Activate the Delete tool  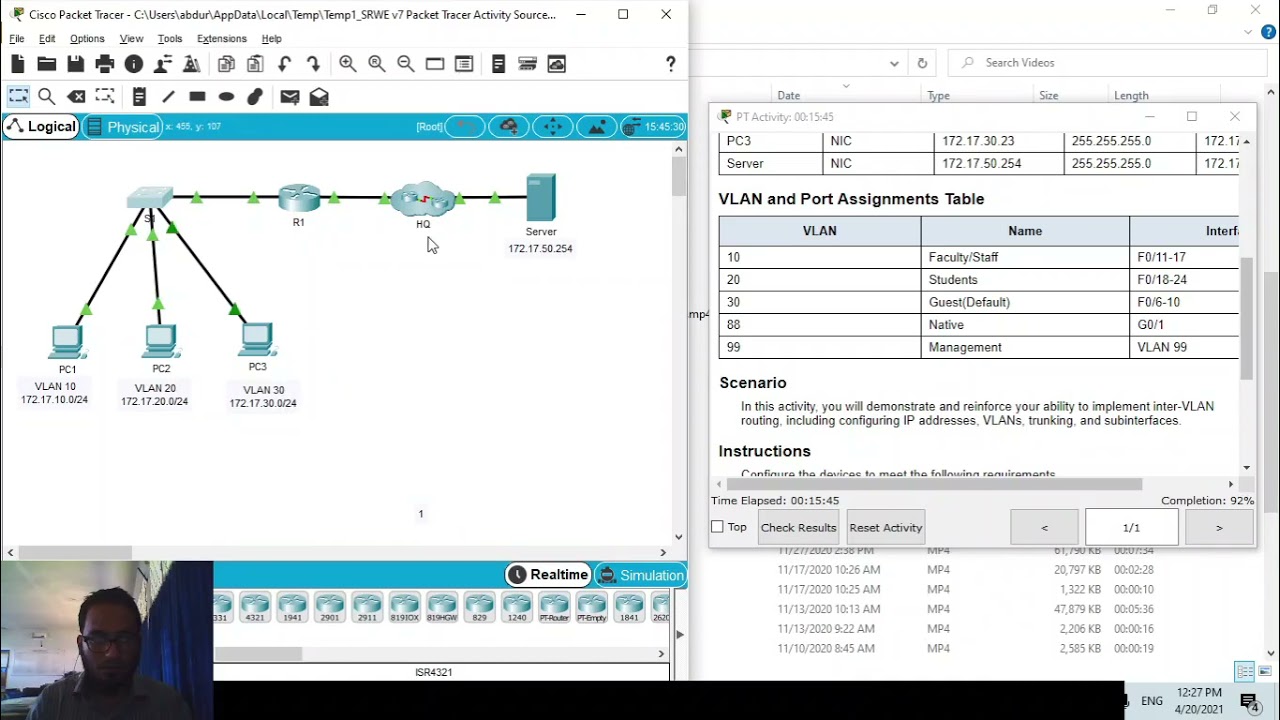point(76,97)
